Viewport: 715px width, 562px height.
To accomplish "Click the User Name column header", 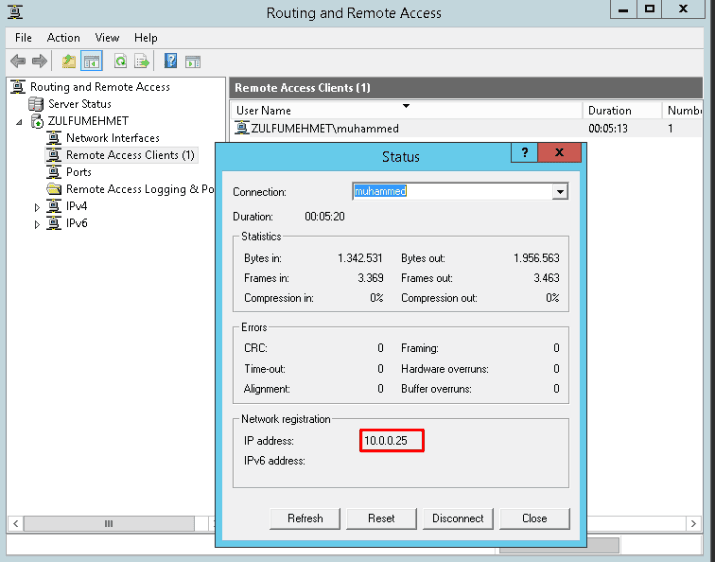I will (x=406, y=110).
